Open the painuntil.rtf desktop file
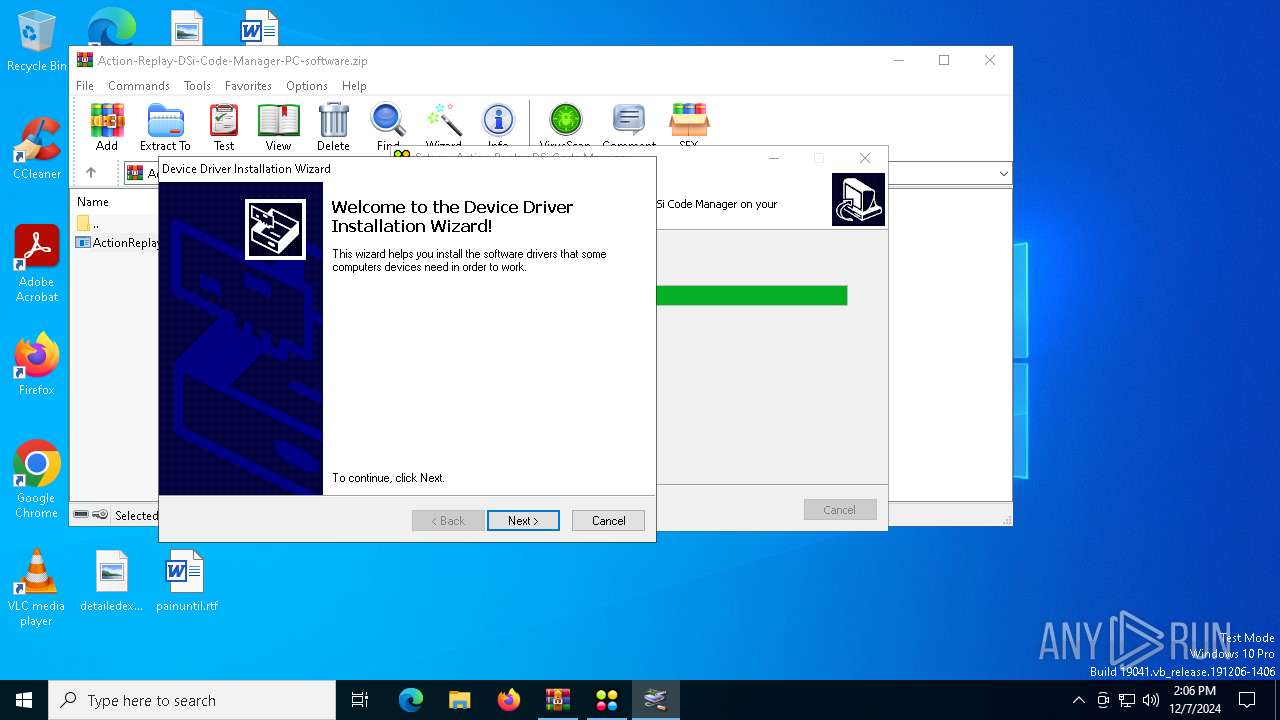The image size is (1280, 720). point(186,580)
